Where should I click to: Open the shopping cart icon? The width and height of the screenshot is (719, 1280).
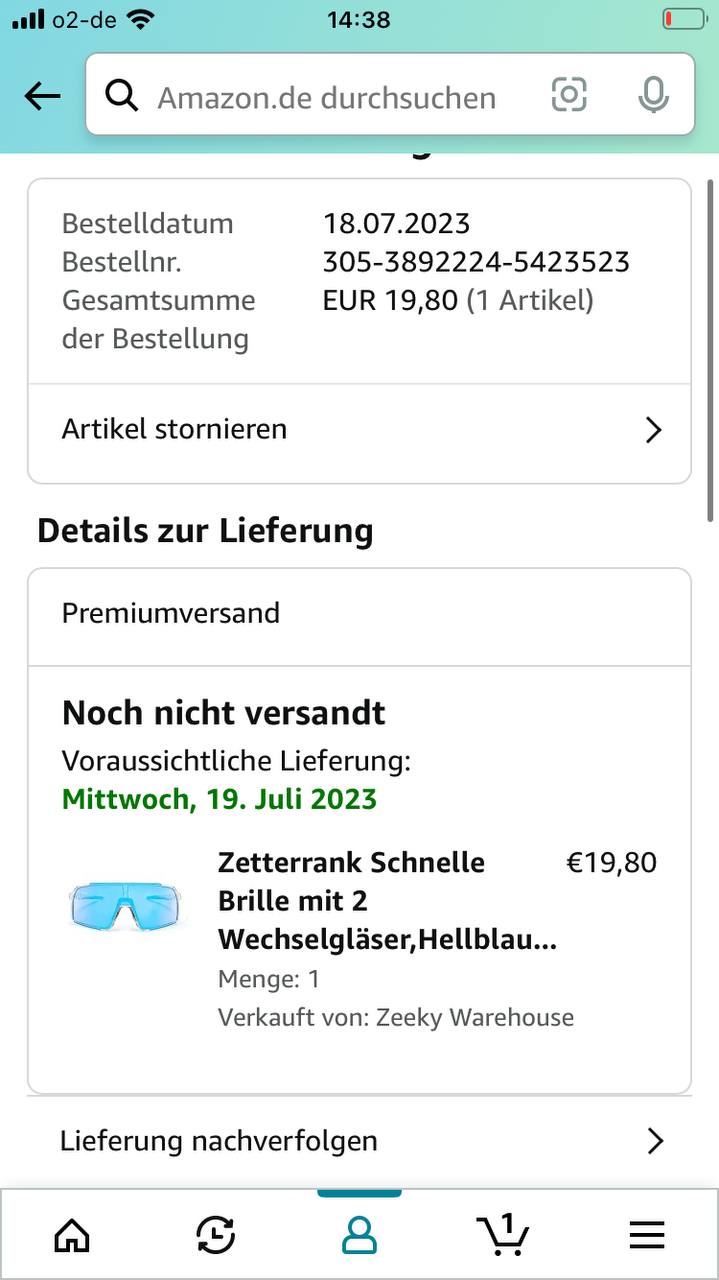502,1234
